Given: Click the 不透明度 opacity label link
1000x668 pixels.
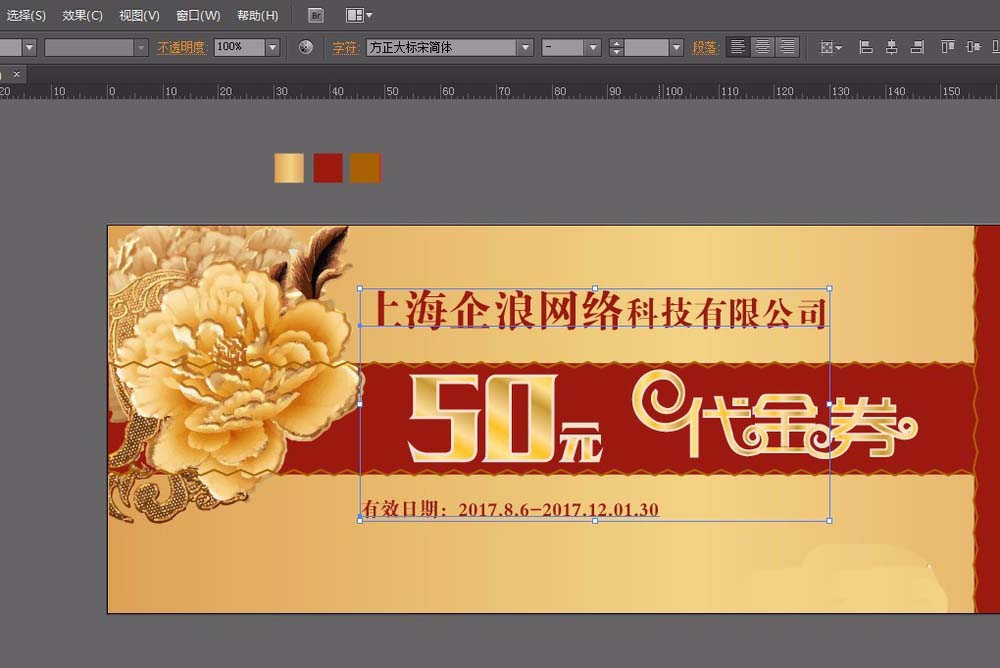Looking at the screenshot, I should coord(181,47).
